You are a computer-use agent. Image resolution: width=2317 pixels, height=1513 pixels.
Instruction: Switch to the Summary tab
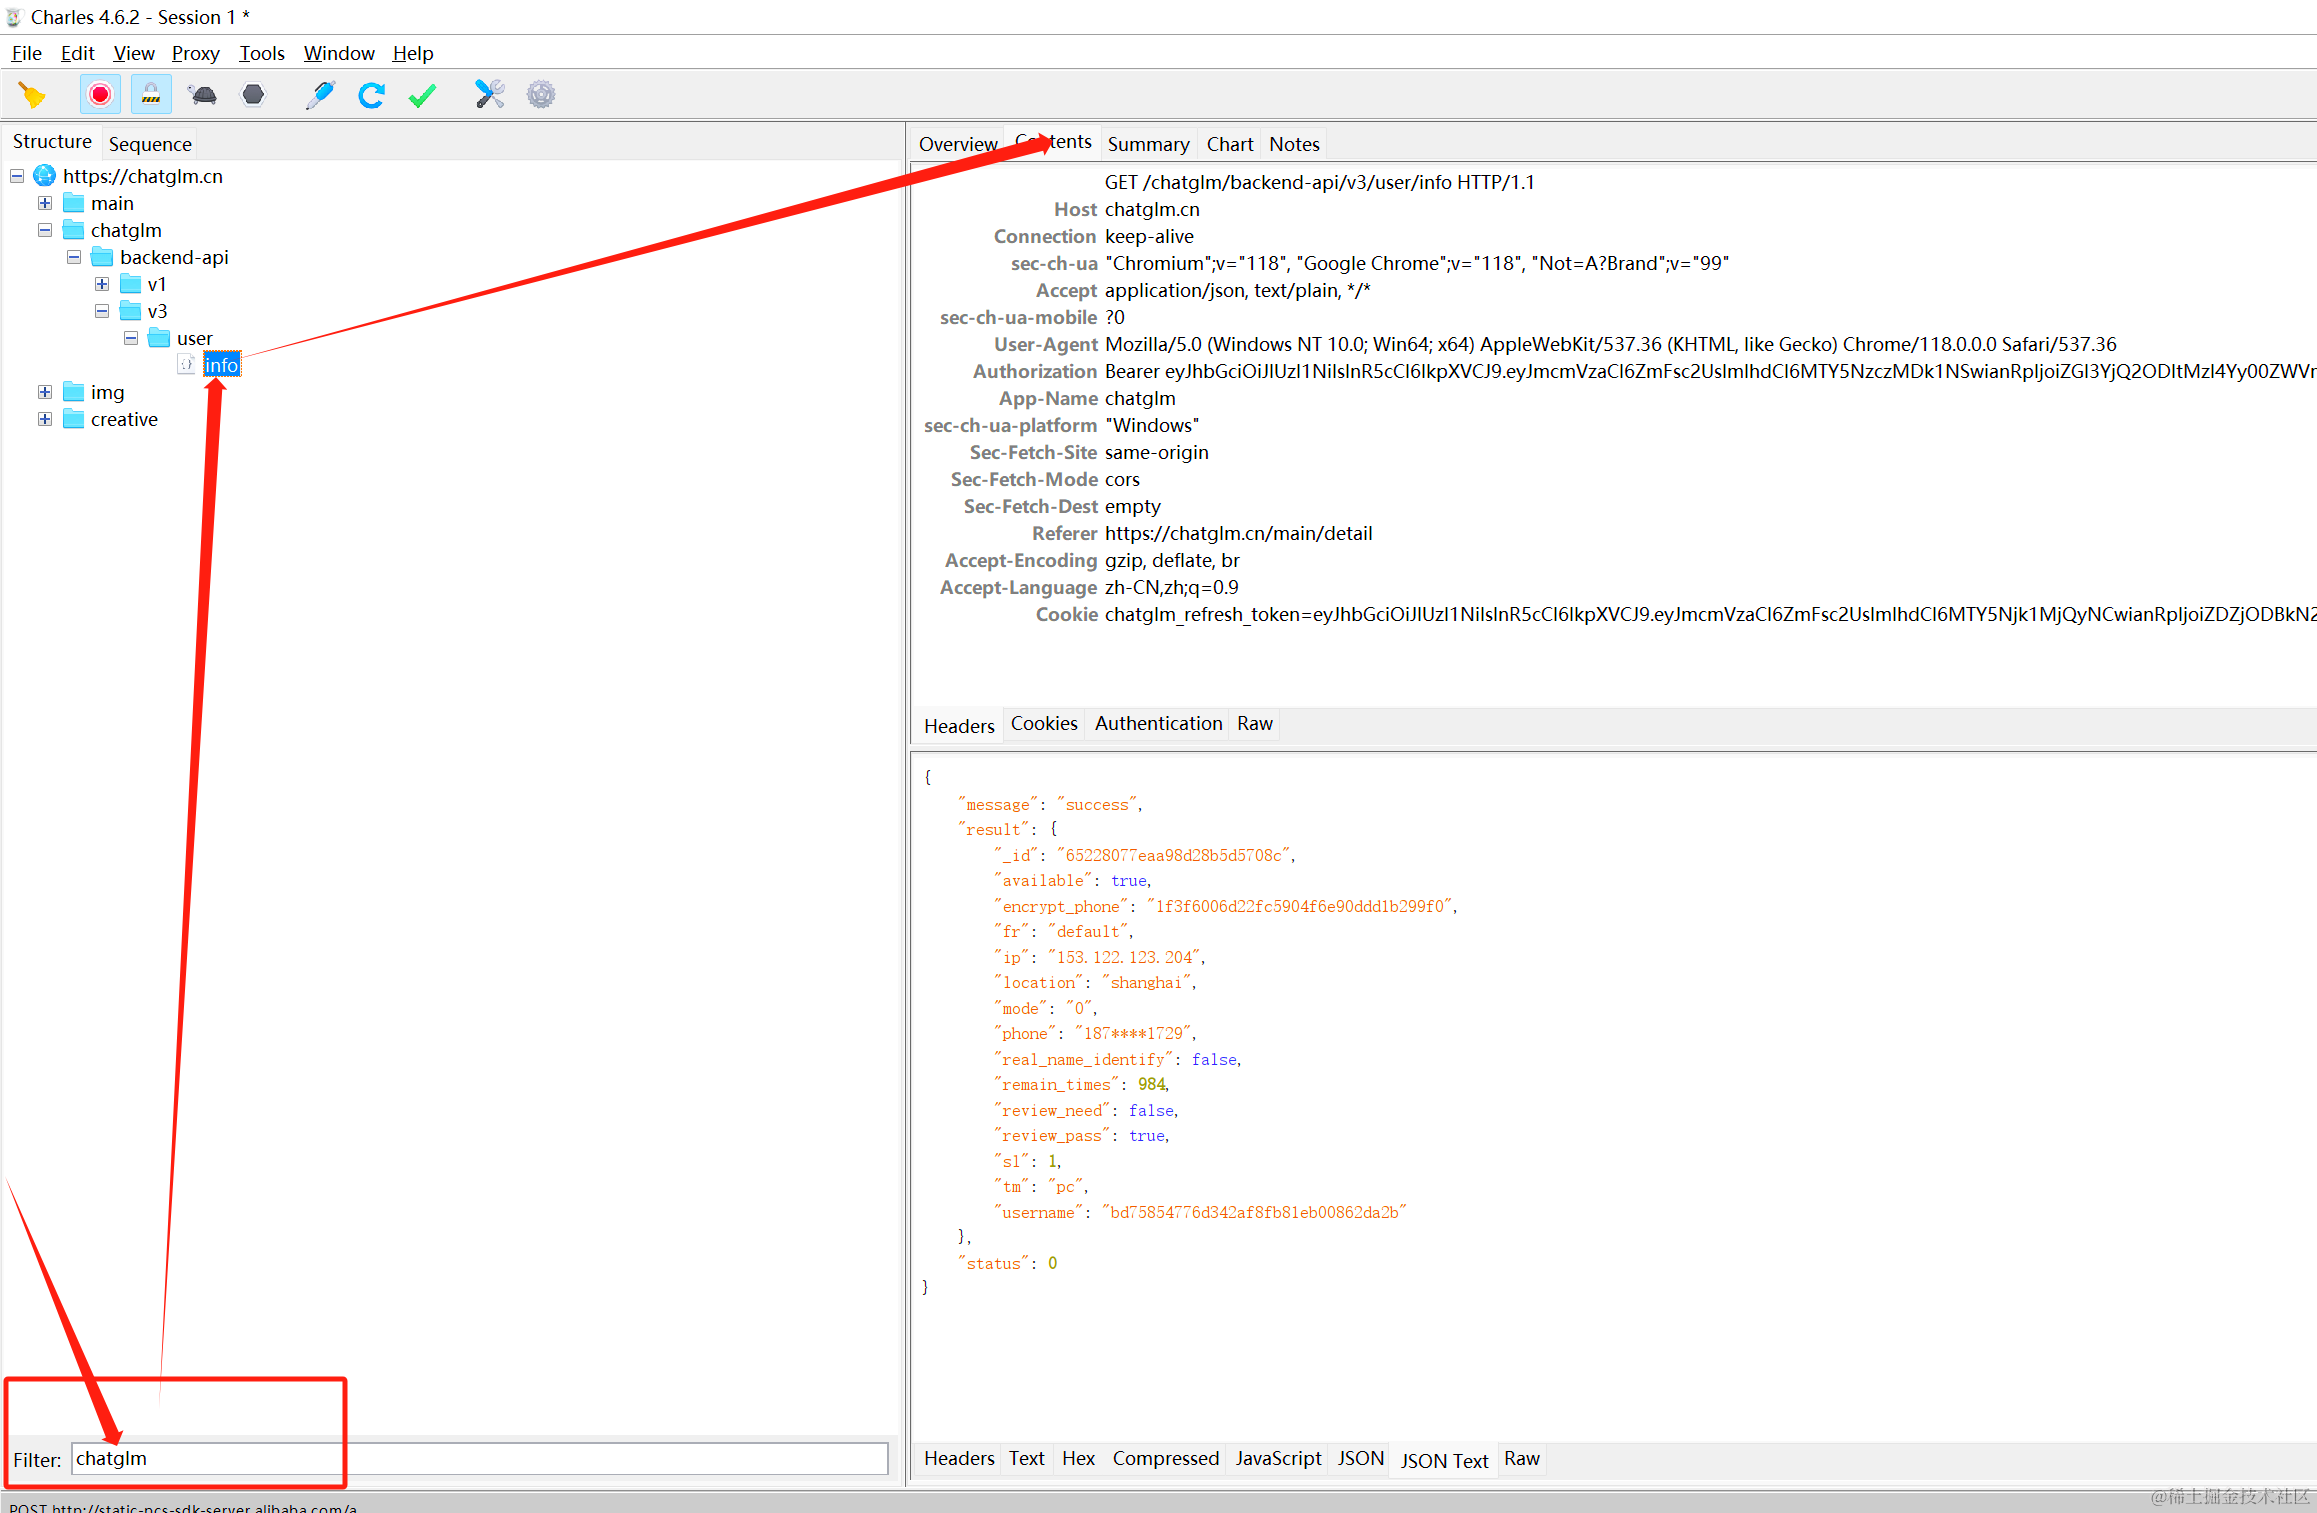point(1148,144)
